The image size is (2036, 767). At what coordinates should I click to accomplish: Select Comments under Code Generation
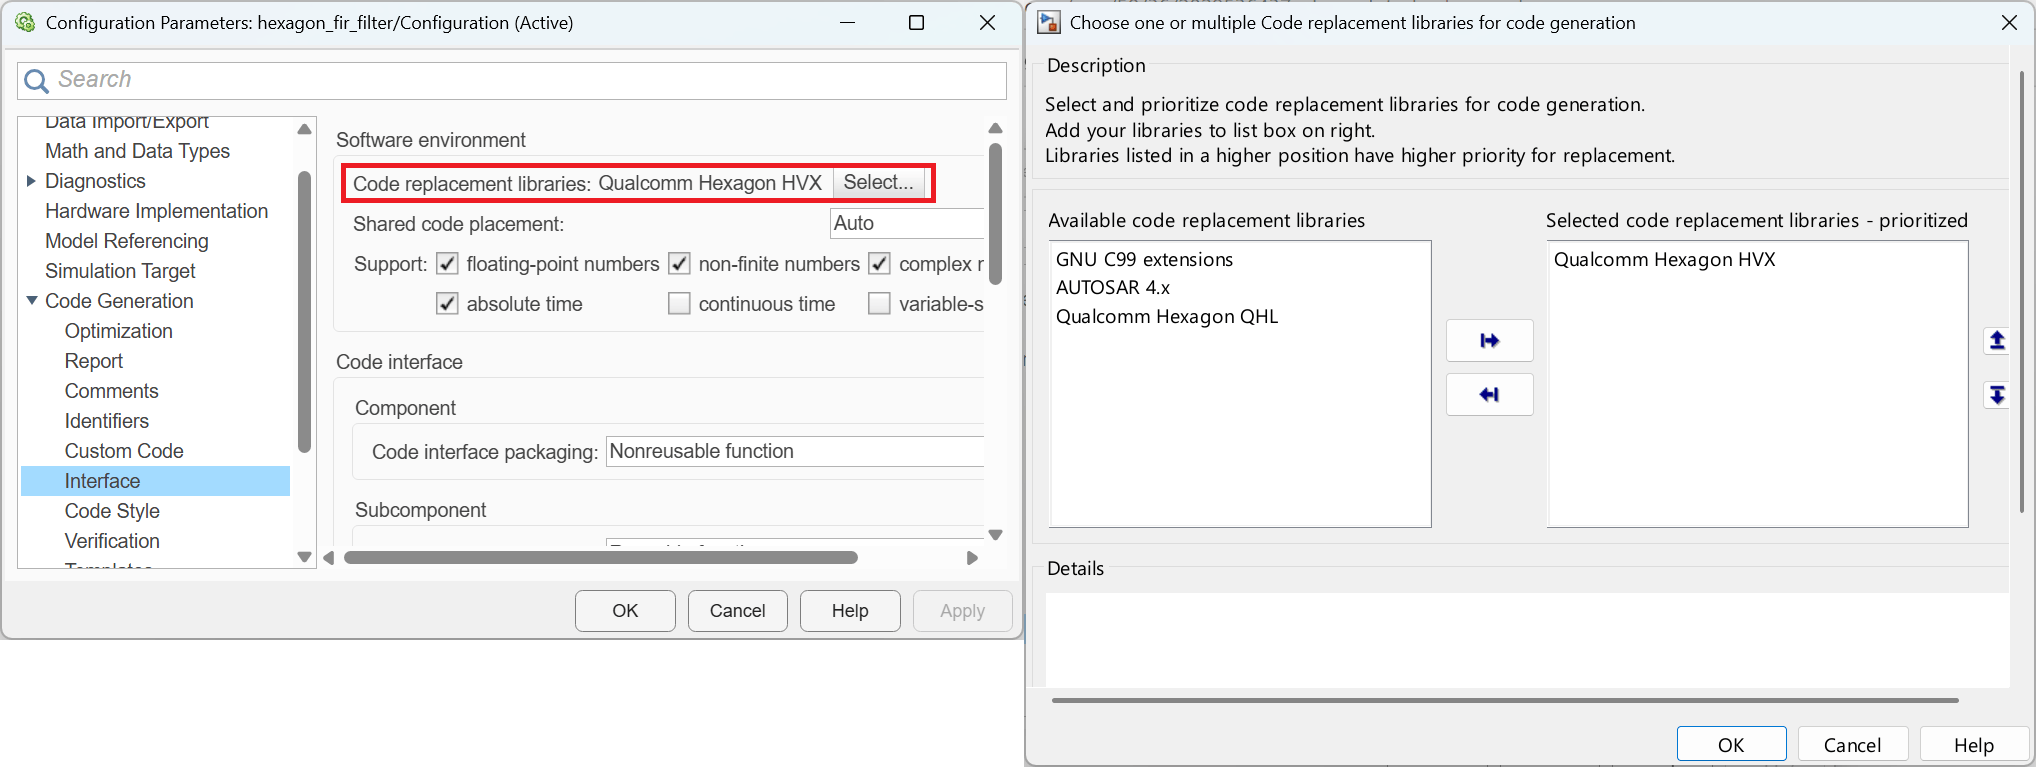111,391
